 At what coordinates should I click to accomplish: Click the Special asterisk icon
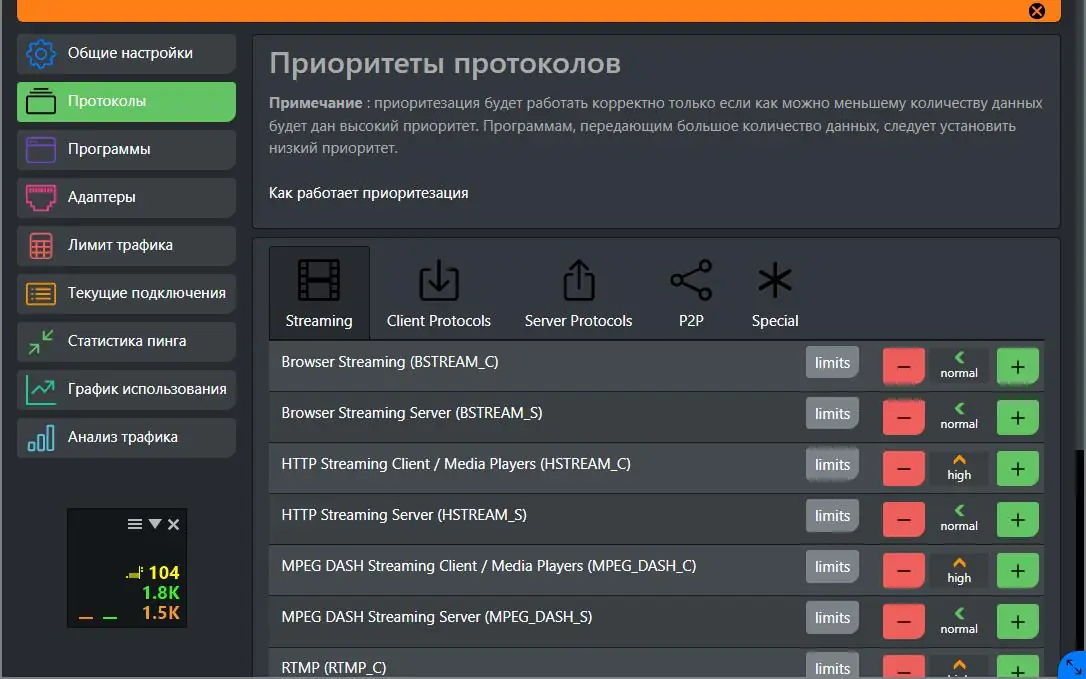774,280
